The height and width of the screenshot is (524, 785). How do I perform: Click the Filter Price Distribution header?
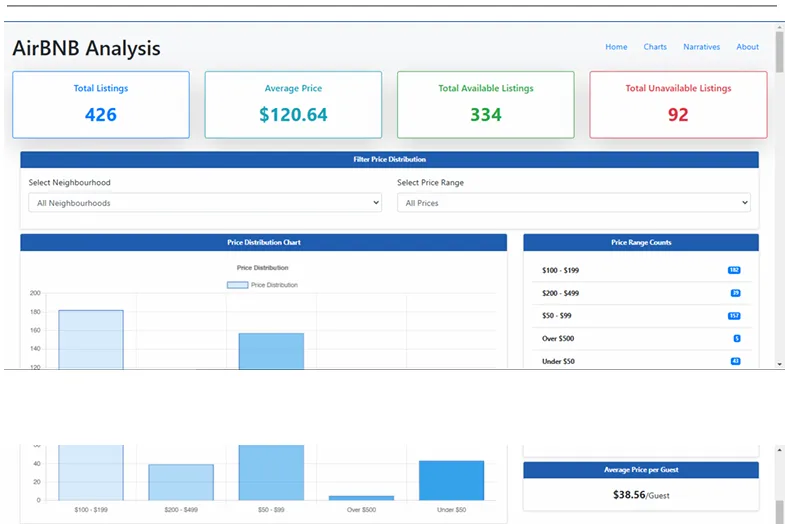[389, 160]
